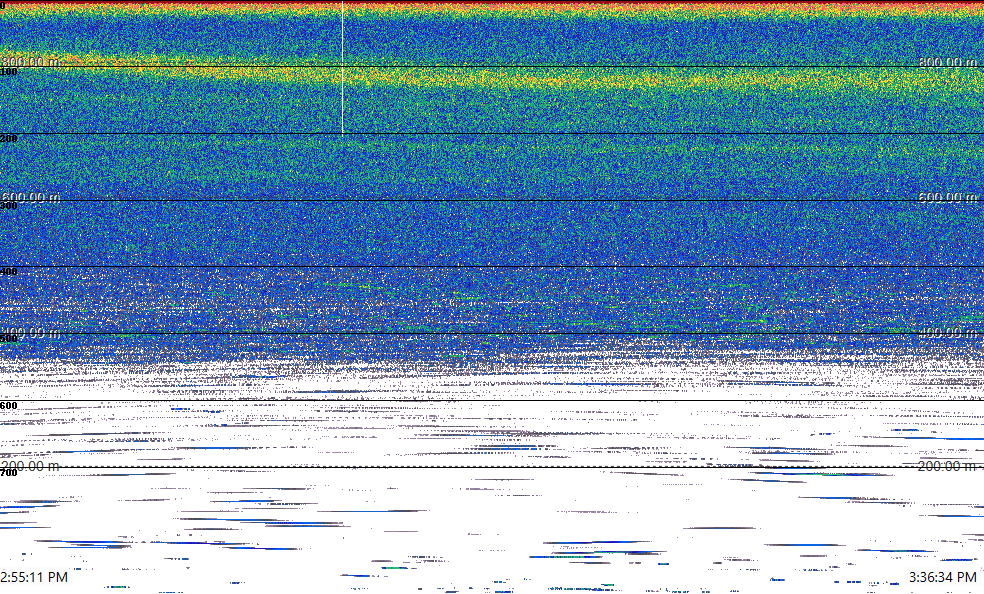Click the 100 depth grid label

click(x=9, y=72)
